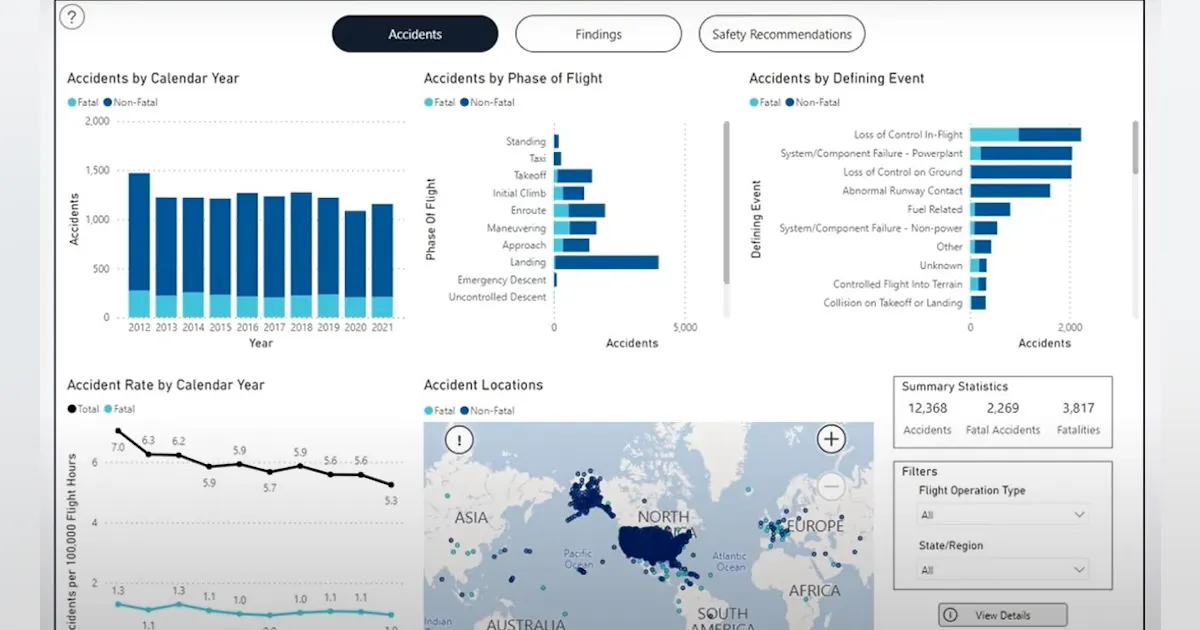Click the Alaska accident cluster on map
Image resolution: width=1200 pixels, height=630 pixels.
[x=588, y=497]
